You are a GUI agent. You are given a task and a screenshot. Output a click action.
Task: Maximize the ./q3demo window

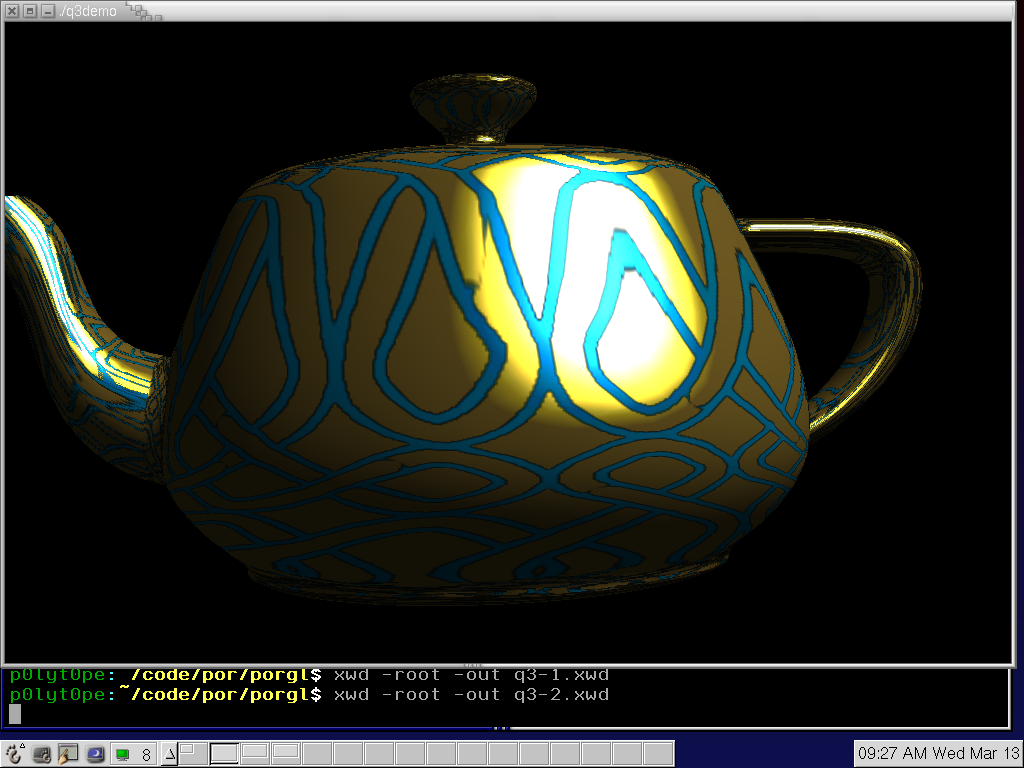pyautogui.click(x=30, y=11)
